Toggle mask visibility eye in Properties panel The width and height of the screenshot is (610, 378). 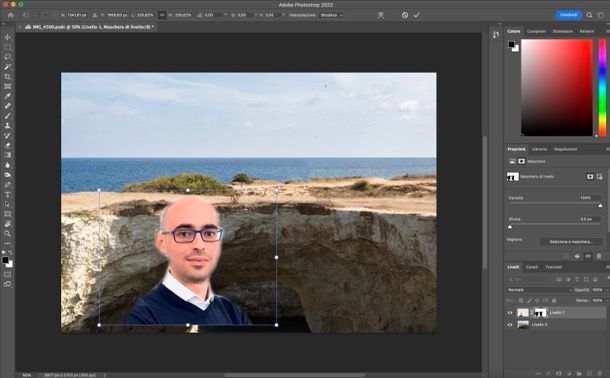tap(588, 256)
